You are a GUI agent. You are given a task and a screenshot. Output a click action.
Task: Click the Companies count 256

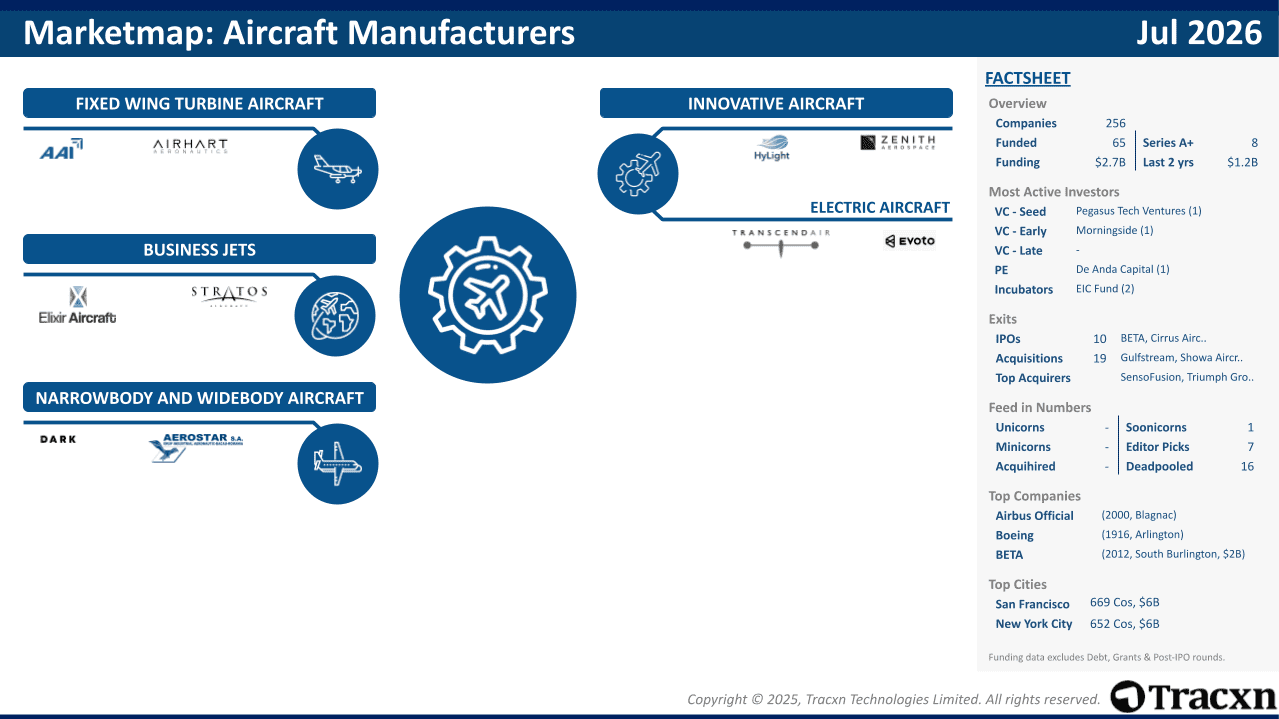tap(1115, 124)
